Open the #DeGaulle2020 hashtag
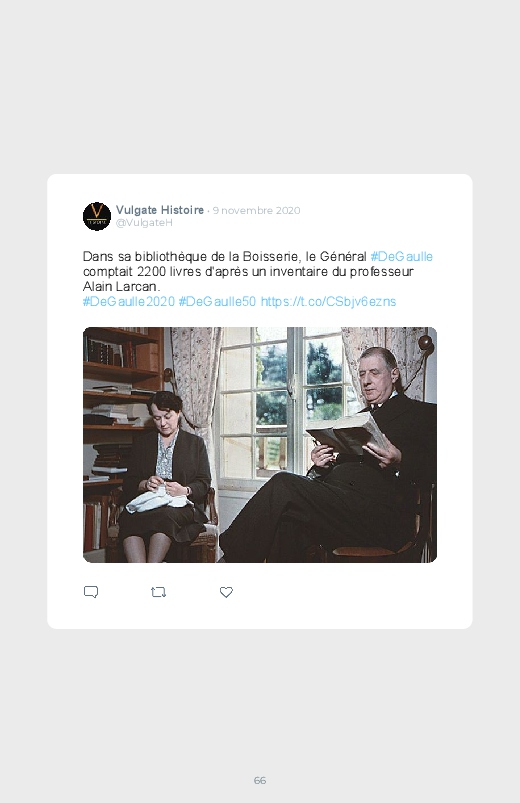This screenshot has height=803, width=520. [x=129, y=301]
